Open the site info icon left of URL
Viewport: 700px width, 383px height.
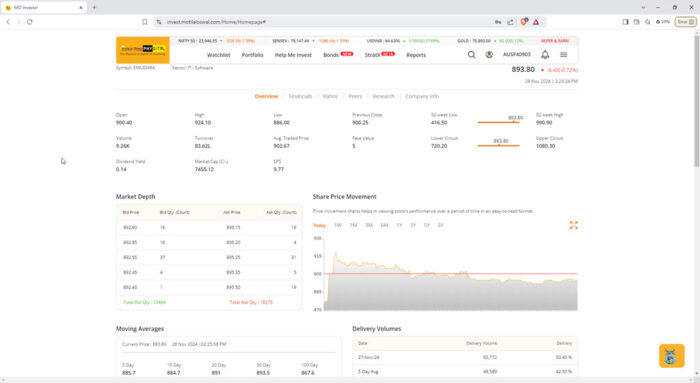pyautogui.click(x=159, y=22)
